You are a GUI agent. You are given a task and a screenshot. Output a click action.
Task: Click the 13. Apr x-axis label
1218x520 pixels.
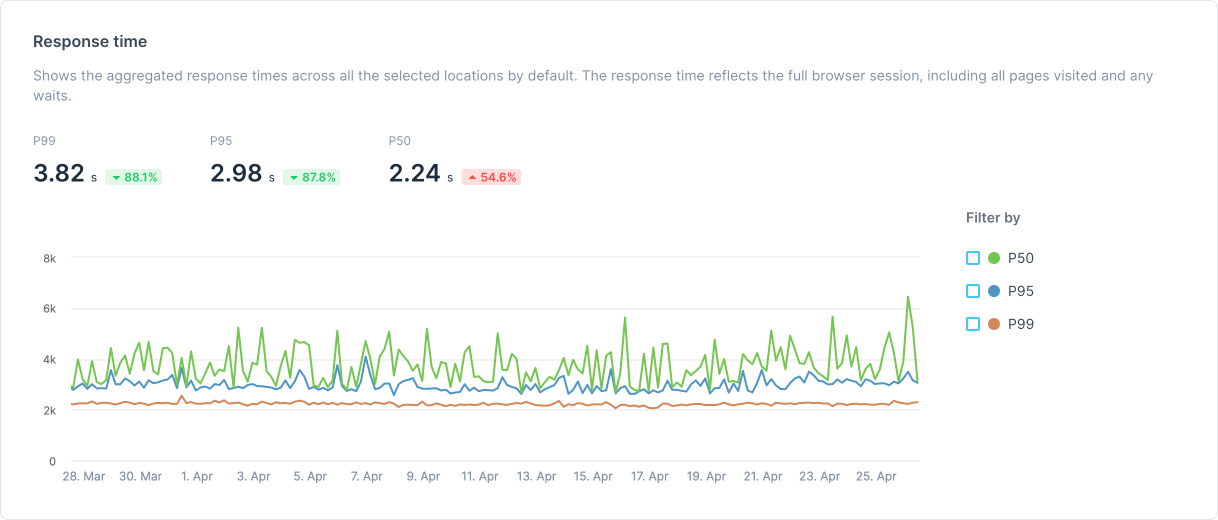tap(536, 477)
